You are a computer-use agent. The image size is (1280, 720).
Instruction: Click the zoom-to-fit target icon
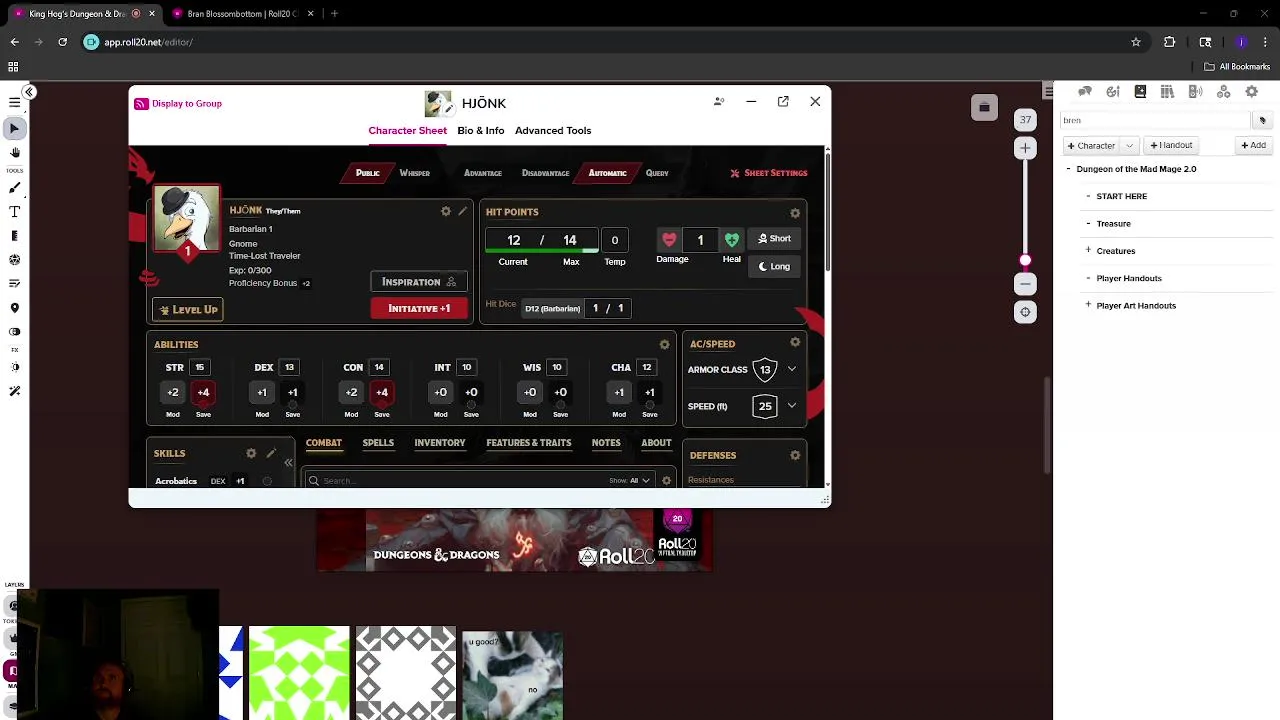tap(1025, 312)
